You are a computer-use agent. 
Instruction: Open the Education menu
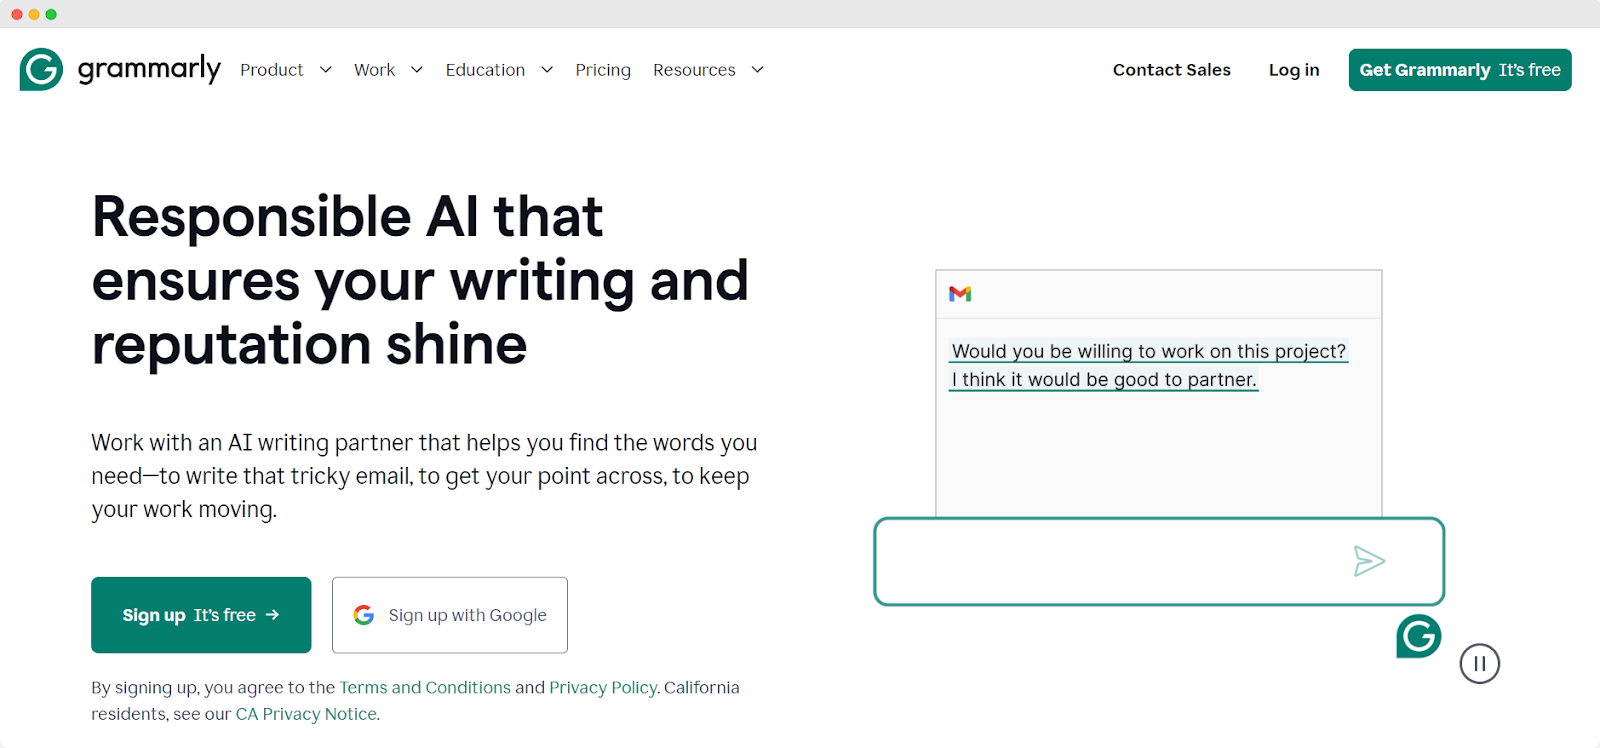[485, 70]
